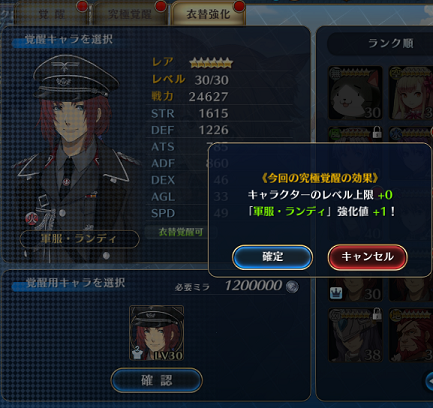Image resolution: width=433 pixels, height=408 pixels.
Task: Select the 覚醒 tab
Action: pos(52,14)
